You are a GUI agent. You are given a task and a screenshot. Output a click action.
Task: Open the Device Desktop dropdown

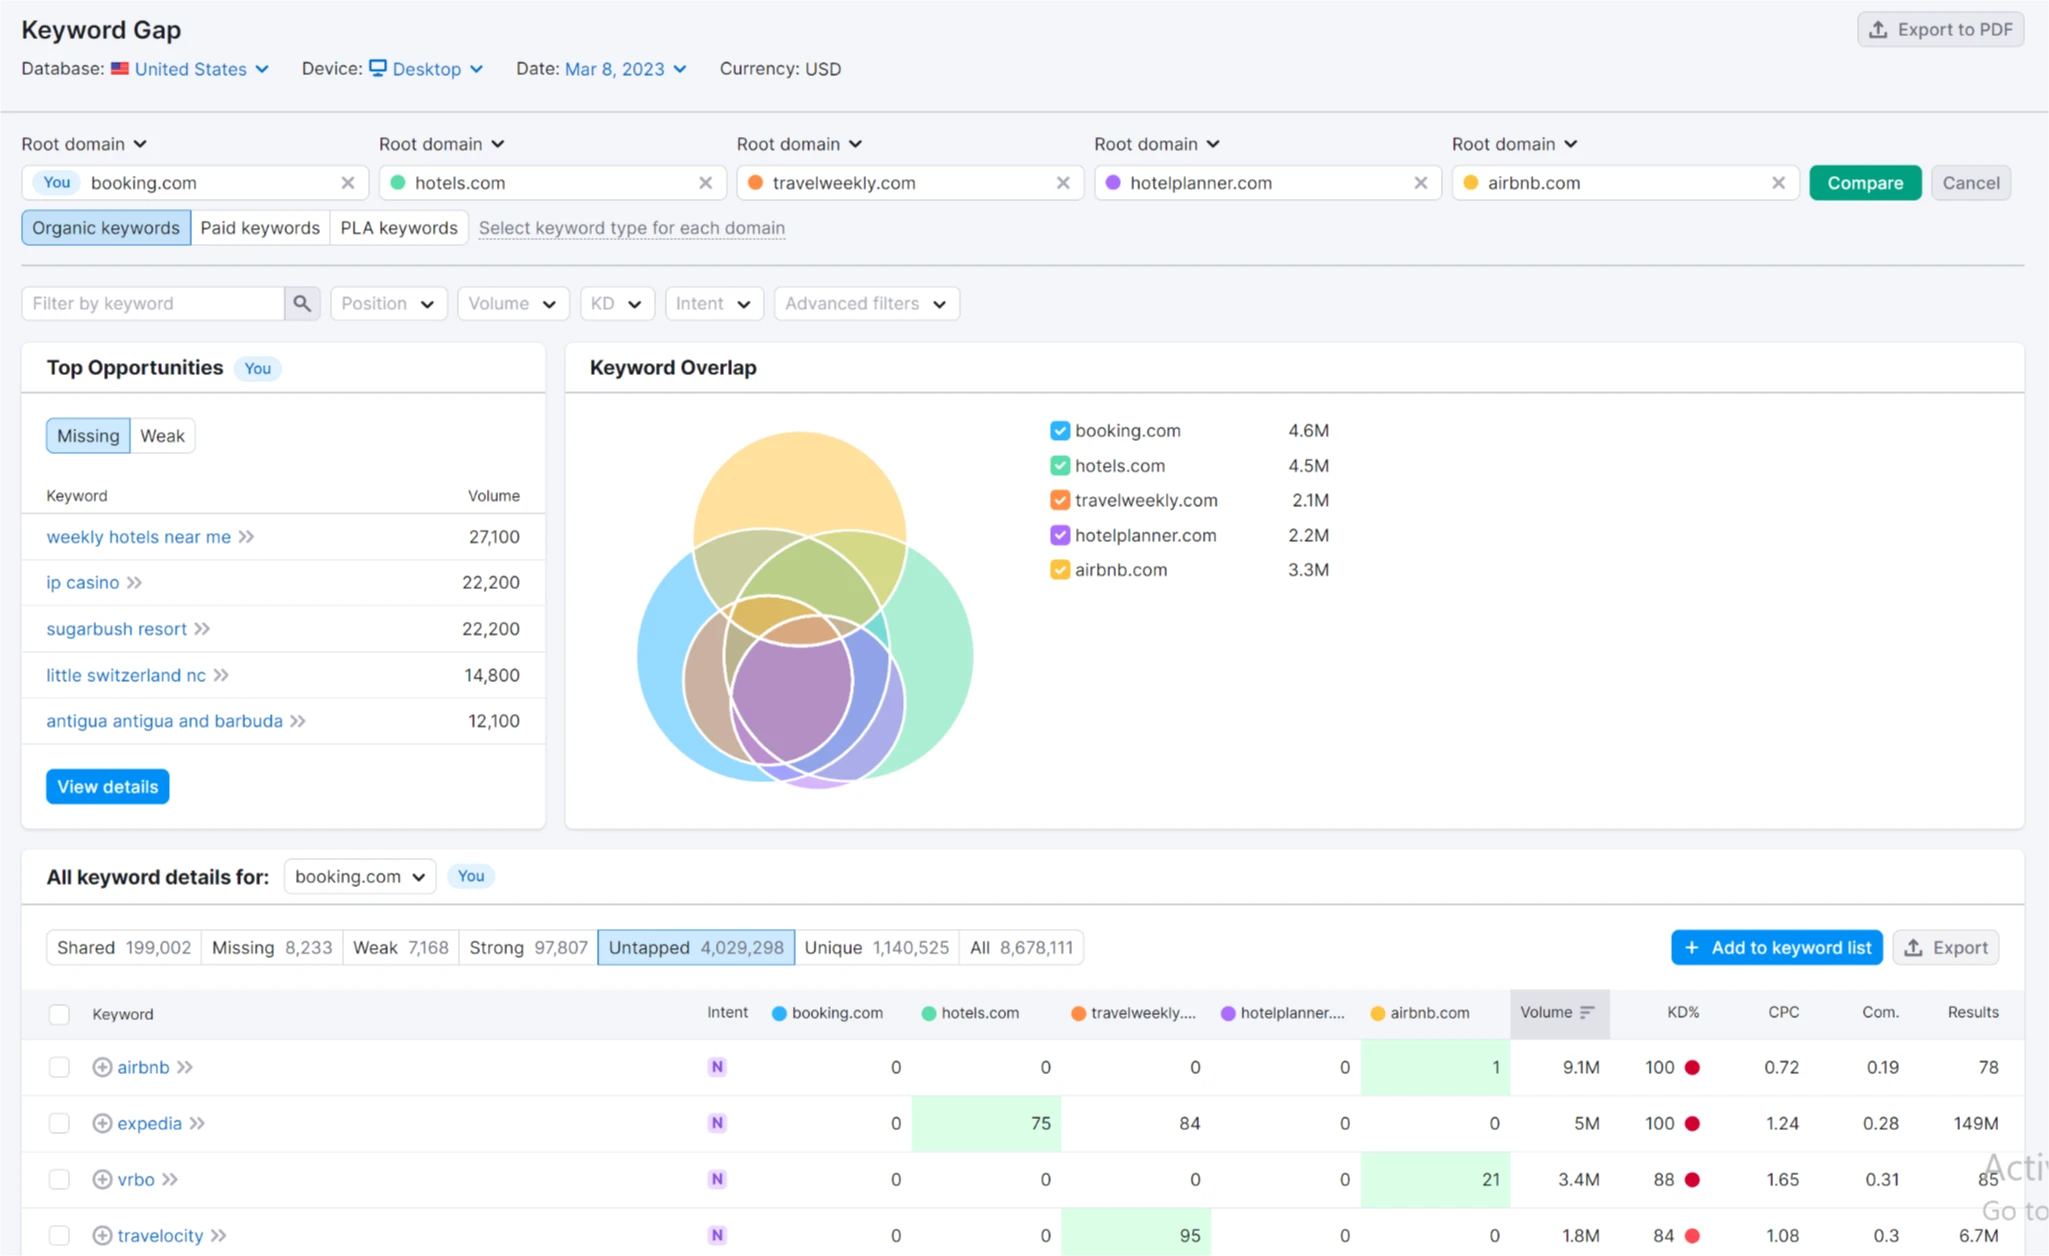[x=426, y=69]
